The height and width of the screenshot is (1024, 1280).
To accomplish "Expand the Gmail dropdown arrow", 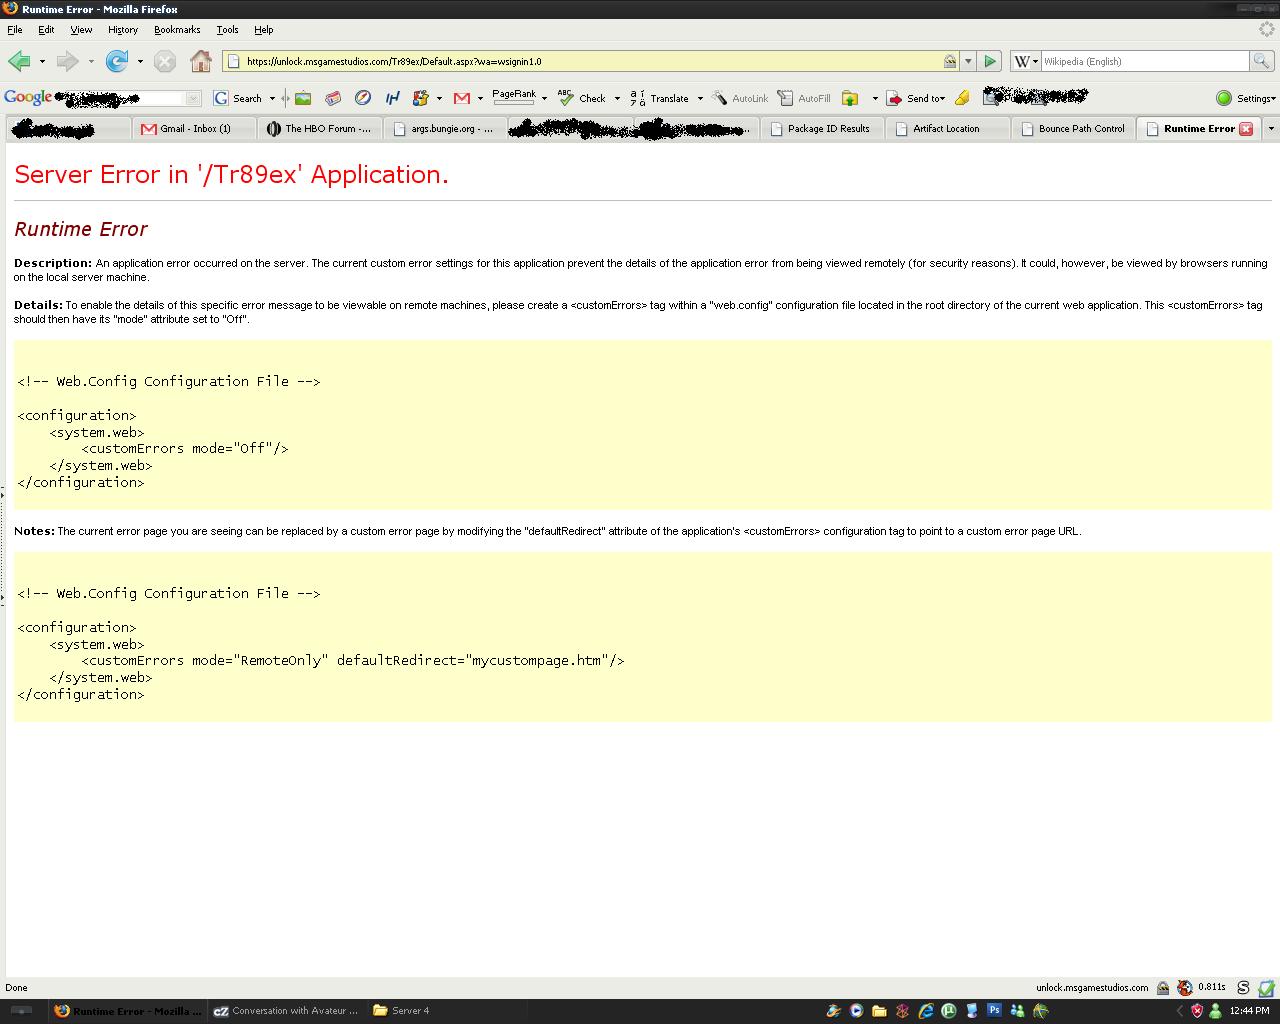I will pos(480,98).
